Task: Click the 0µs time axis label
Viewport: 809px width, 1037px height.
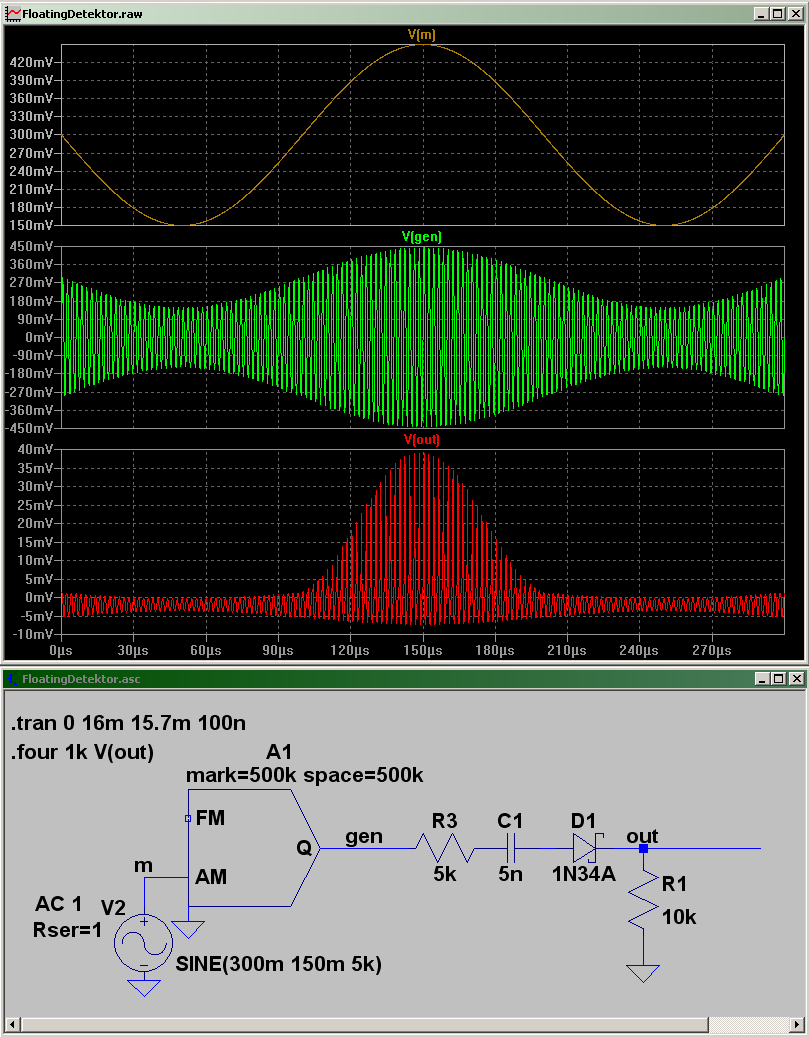Action: [x=61, y=651]
